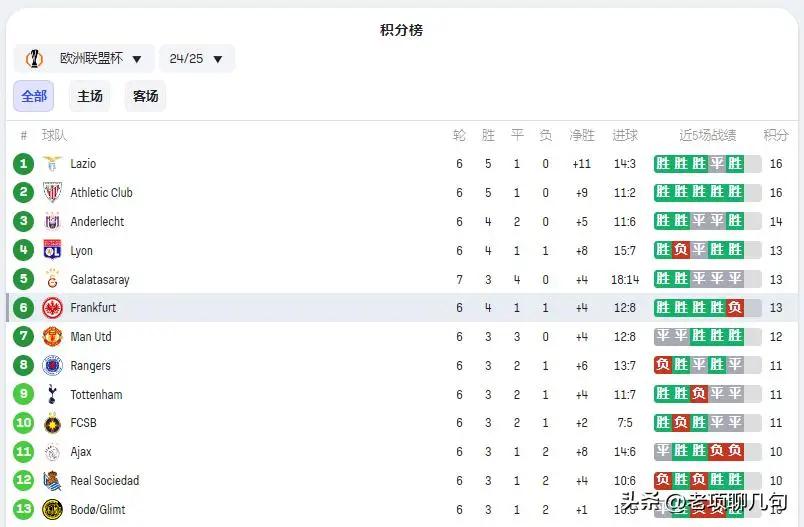Click the Rangers crest icon
Screen dimensions: 804x527
point(52,366)
